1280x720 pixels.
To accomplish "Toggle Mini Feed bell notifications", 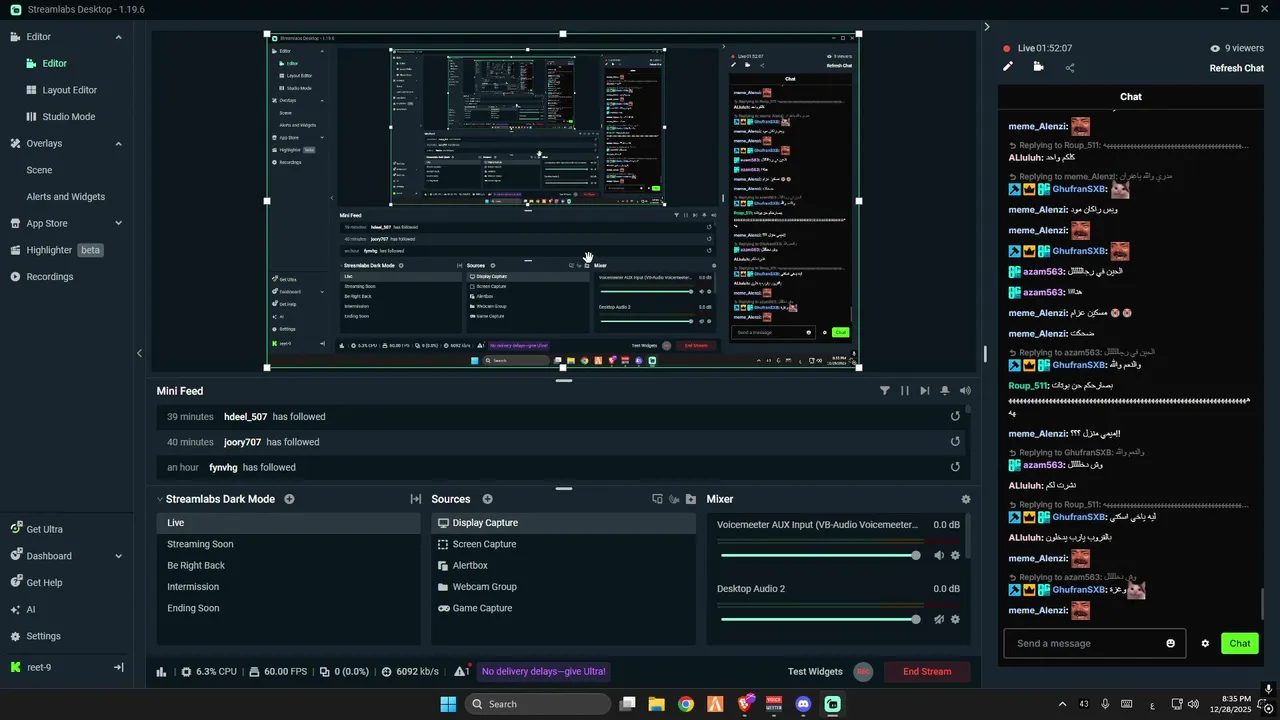I will click(945, 391).
